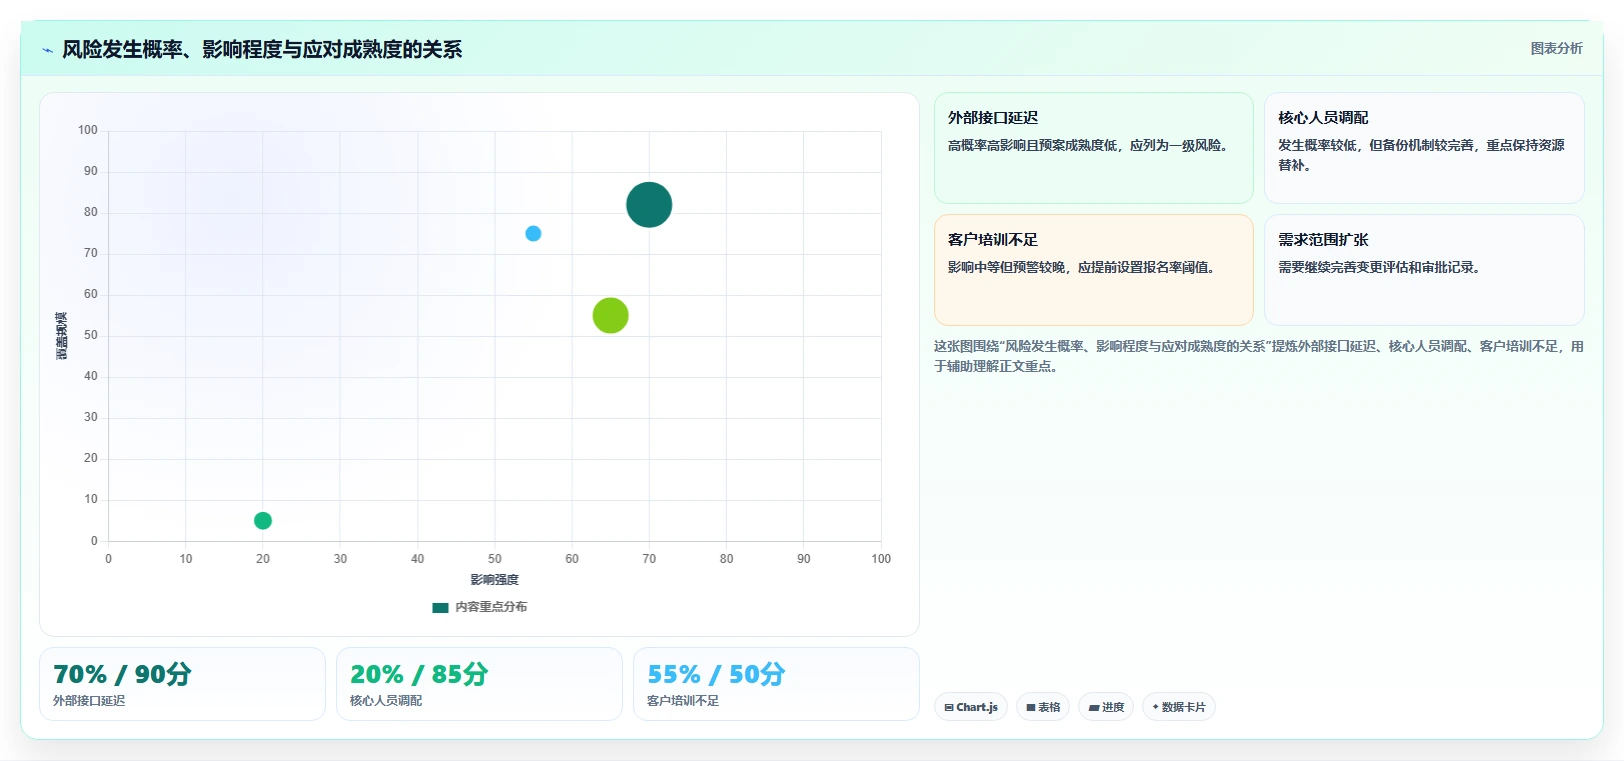Click the header icon beside the chart title
The height and width of the screenshot is (761, 1624).
[x=47, y=50]
